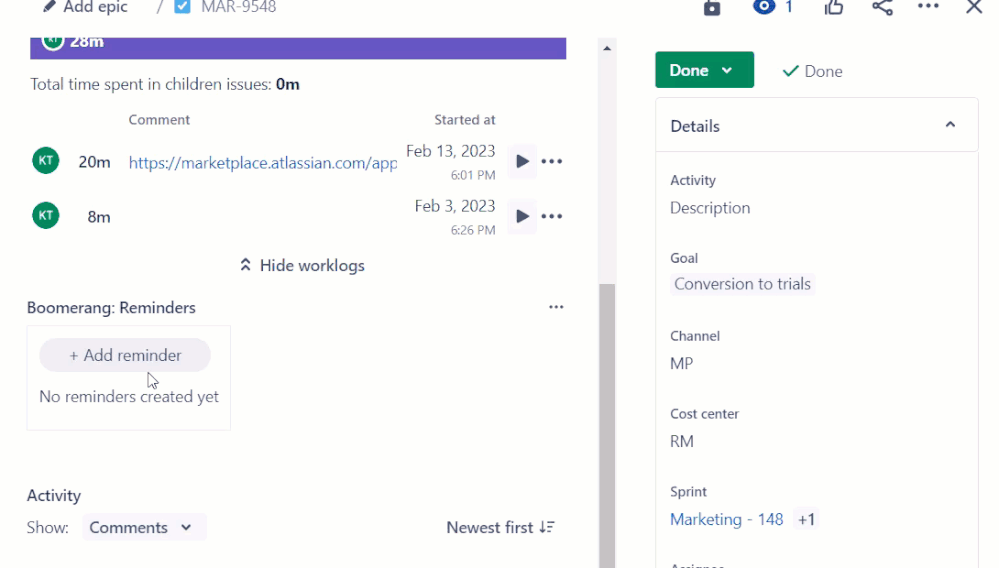Collapse the Details panel chevron
The height and width of the screenshot is (568, 999).
[950, 125]
